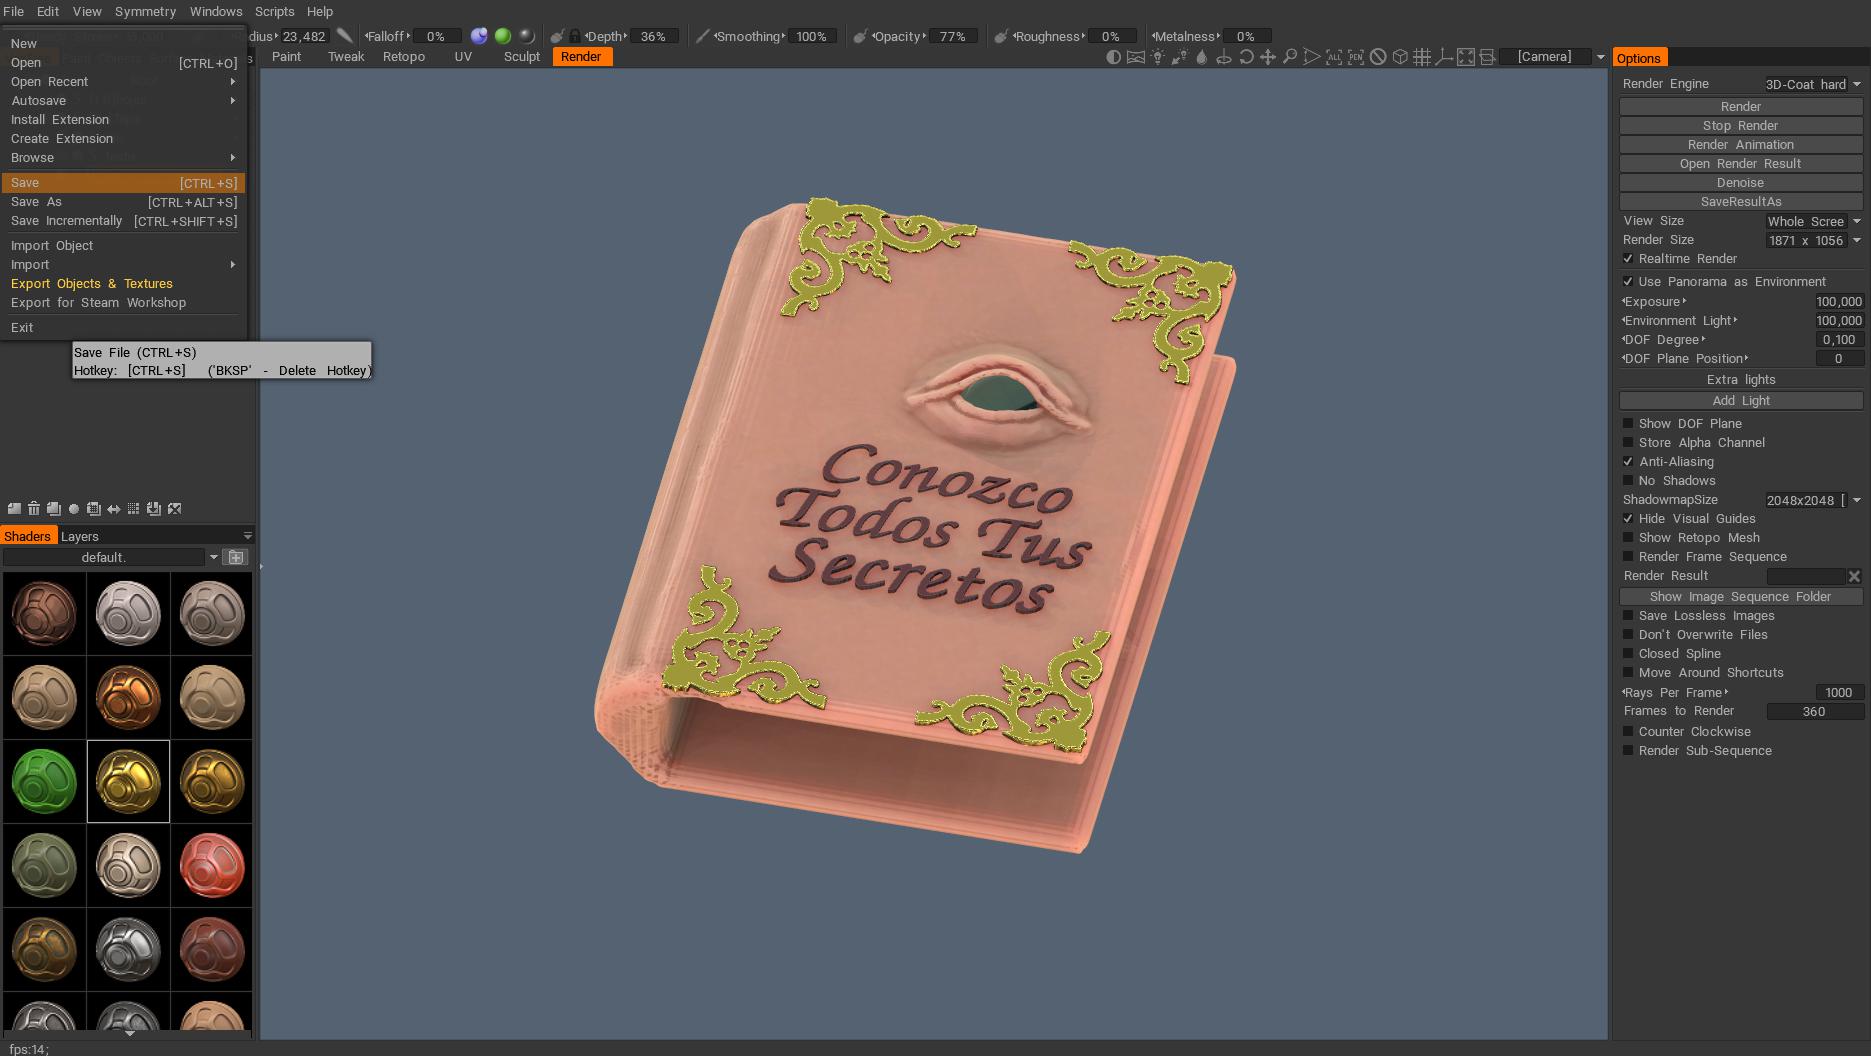Open the ShadowmapSize dropdown

1813,500
